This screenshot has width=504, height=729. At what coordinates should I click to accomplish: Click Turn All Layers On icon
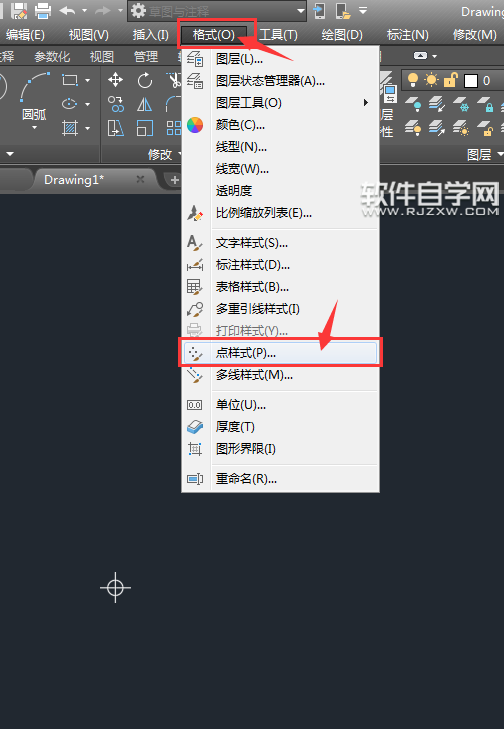(413, 127)
